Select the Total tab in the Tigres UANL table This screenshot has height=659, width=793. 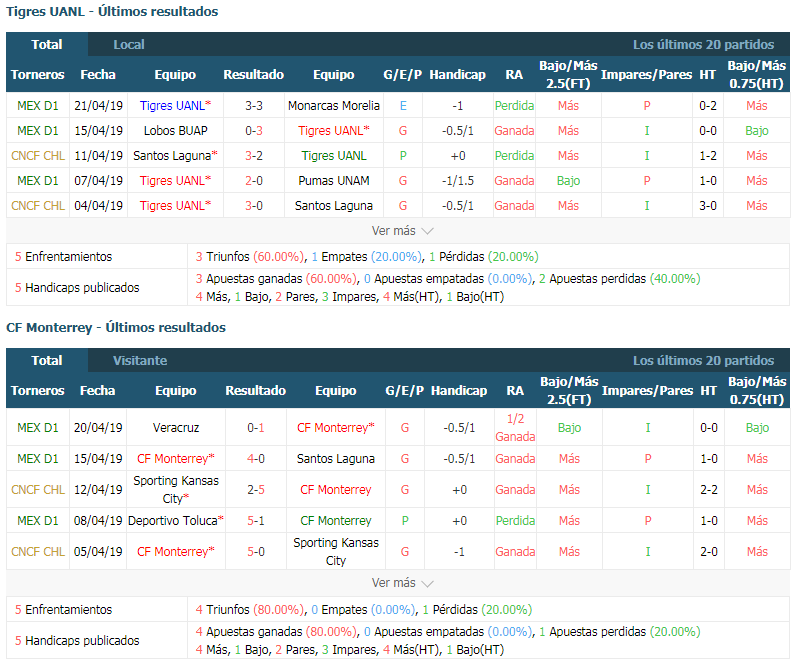point(47,45)
